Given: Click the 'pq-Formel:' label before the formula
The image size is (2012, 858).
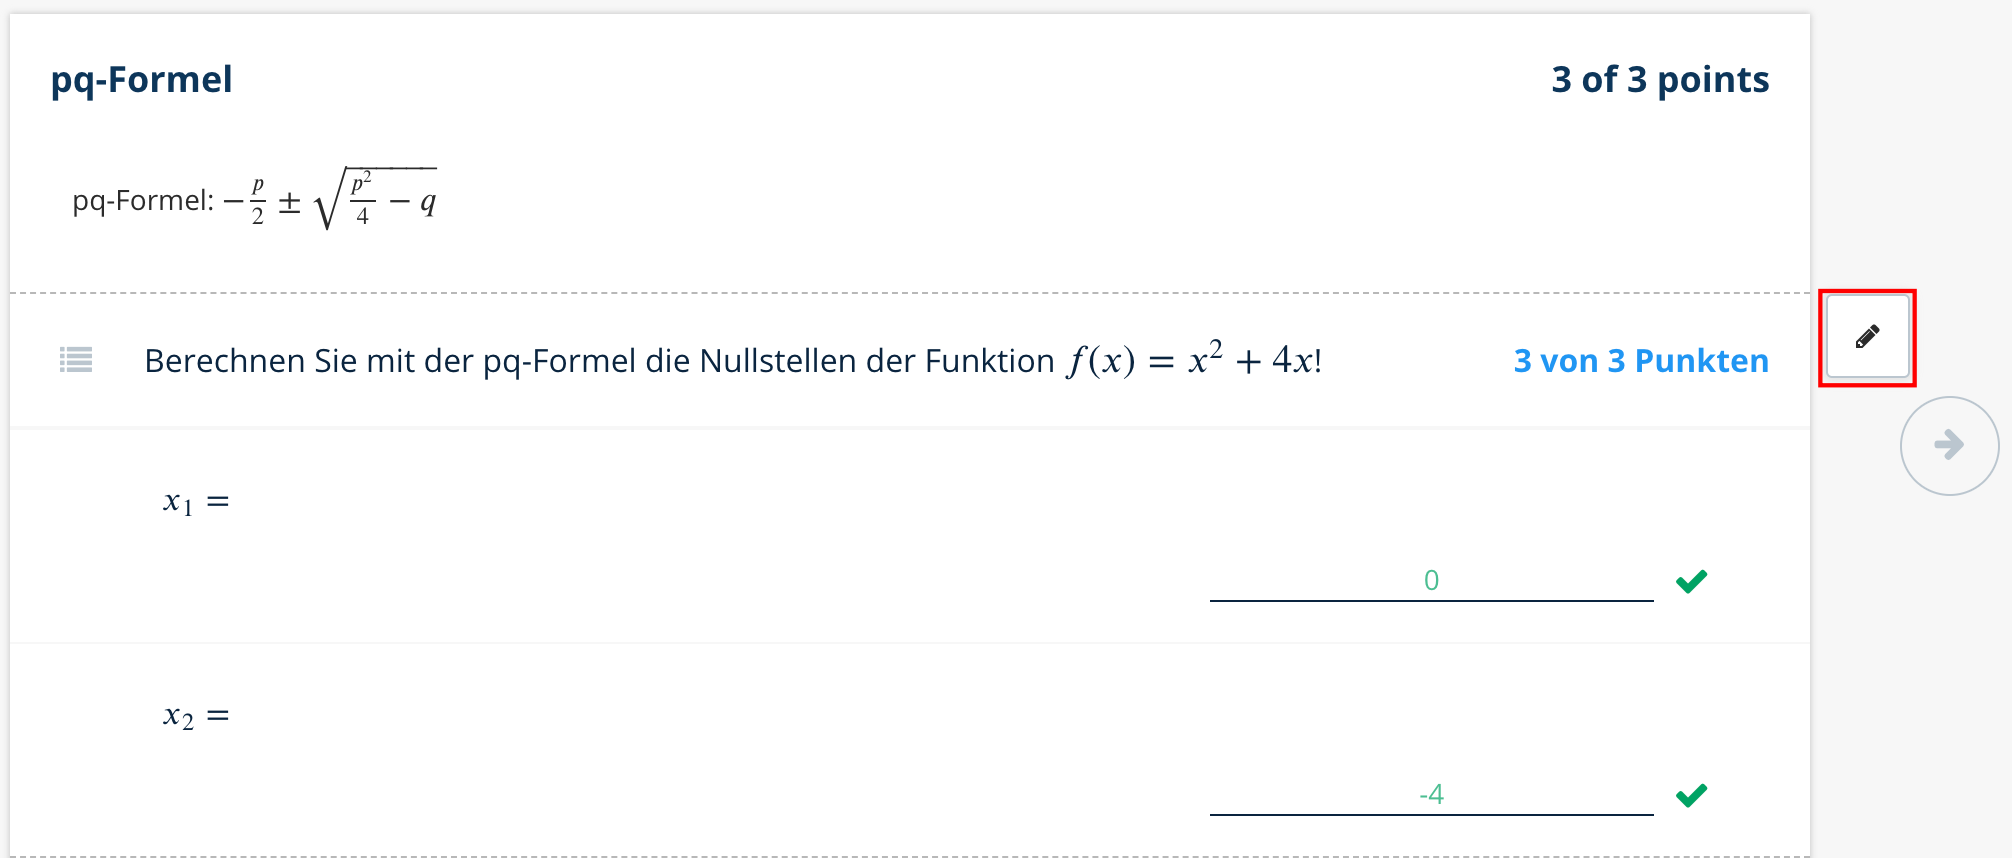Looking at the screenshot, I should coord(143,201).
